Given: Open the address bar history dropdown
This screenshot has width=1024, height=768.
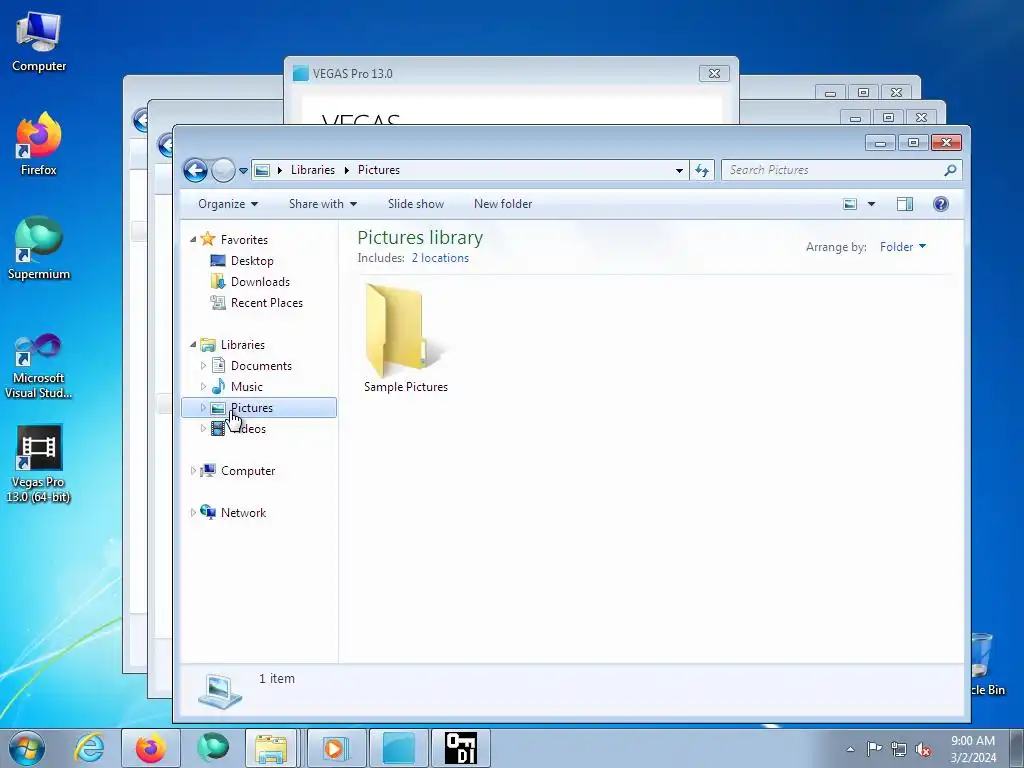Looking at the screenshot, I should click(679, 170).
